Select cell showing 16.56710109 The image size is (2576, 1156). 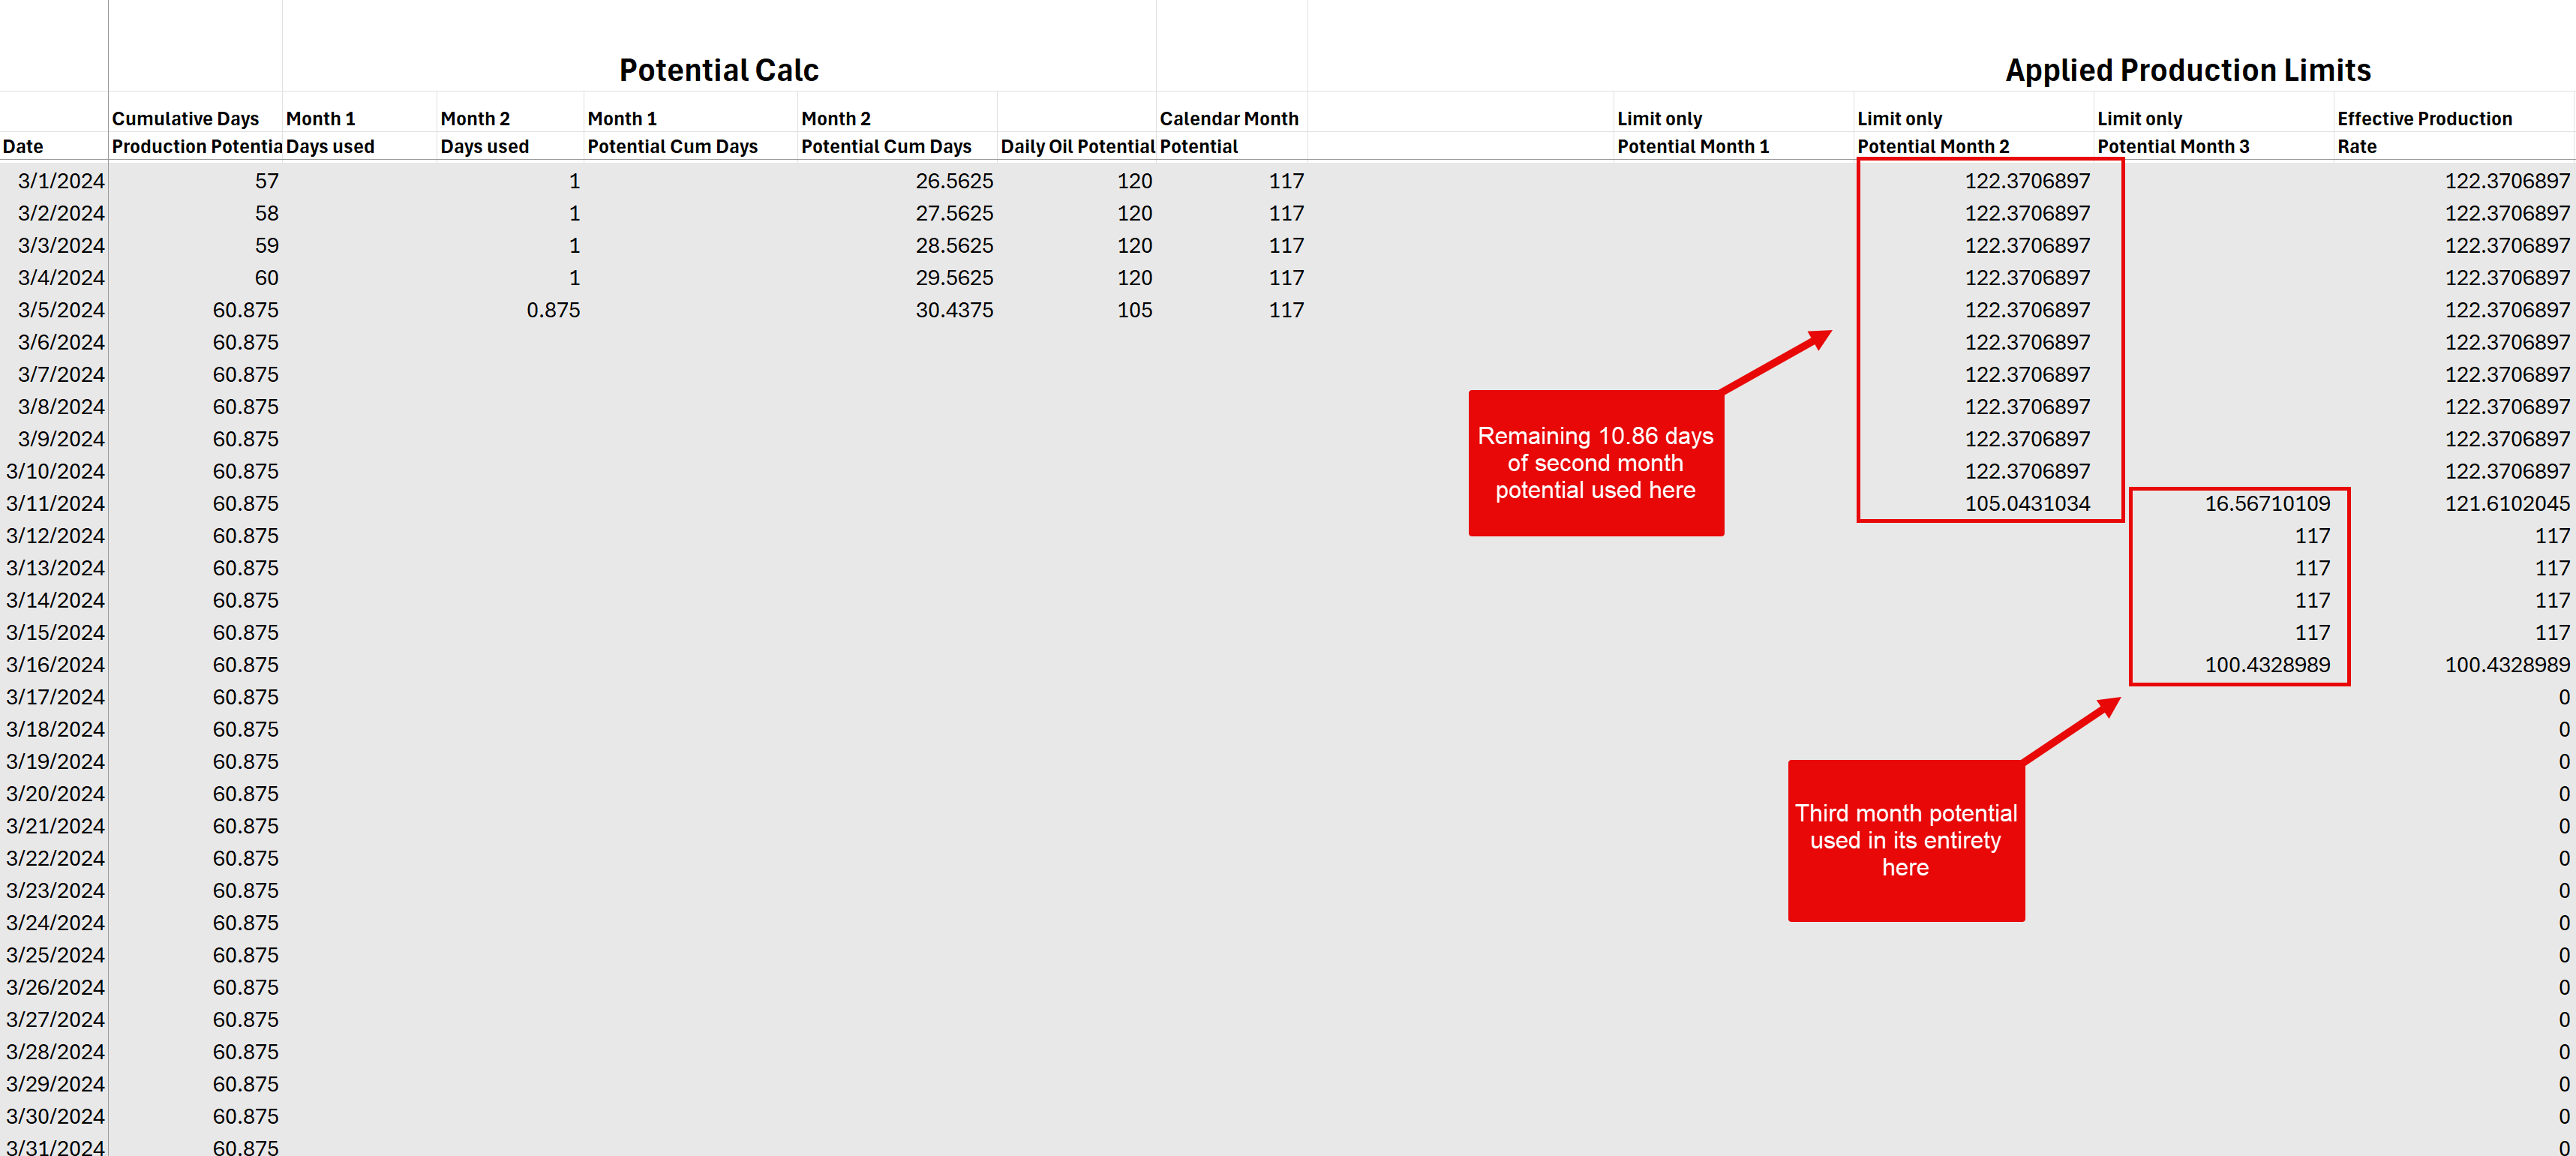click(2266, 503)
